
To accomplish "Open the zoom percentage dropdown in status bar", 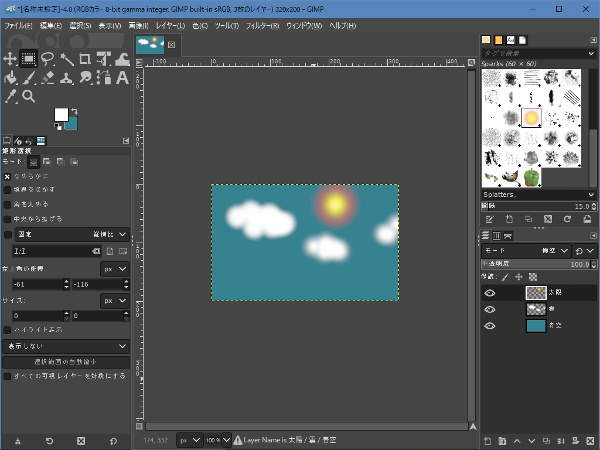I will pyautogui.click(x=215, y=439).
